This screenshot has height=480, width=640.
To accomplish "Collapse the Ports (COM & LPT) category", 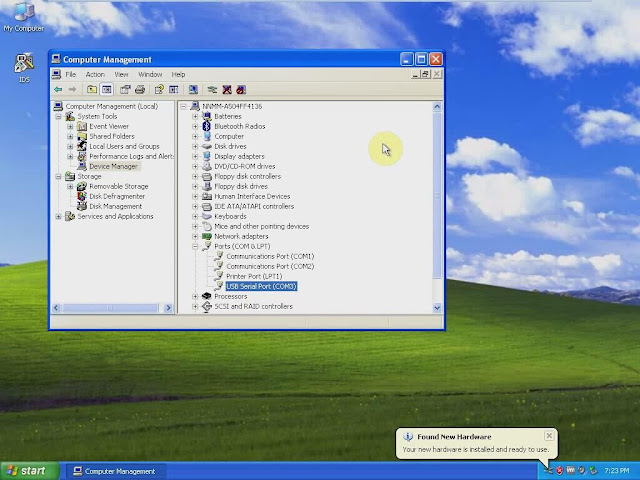I will [x=195, y=247].
